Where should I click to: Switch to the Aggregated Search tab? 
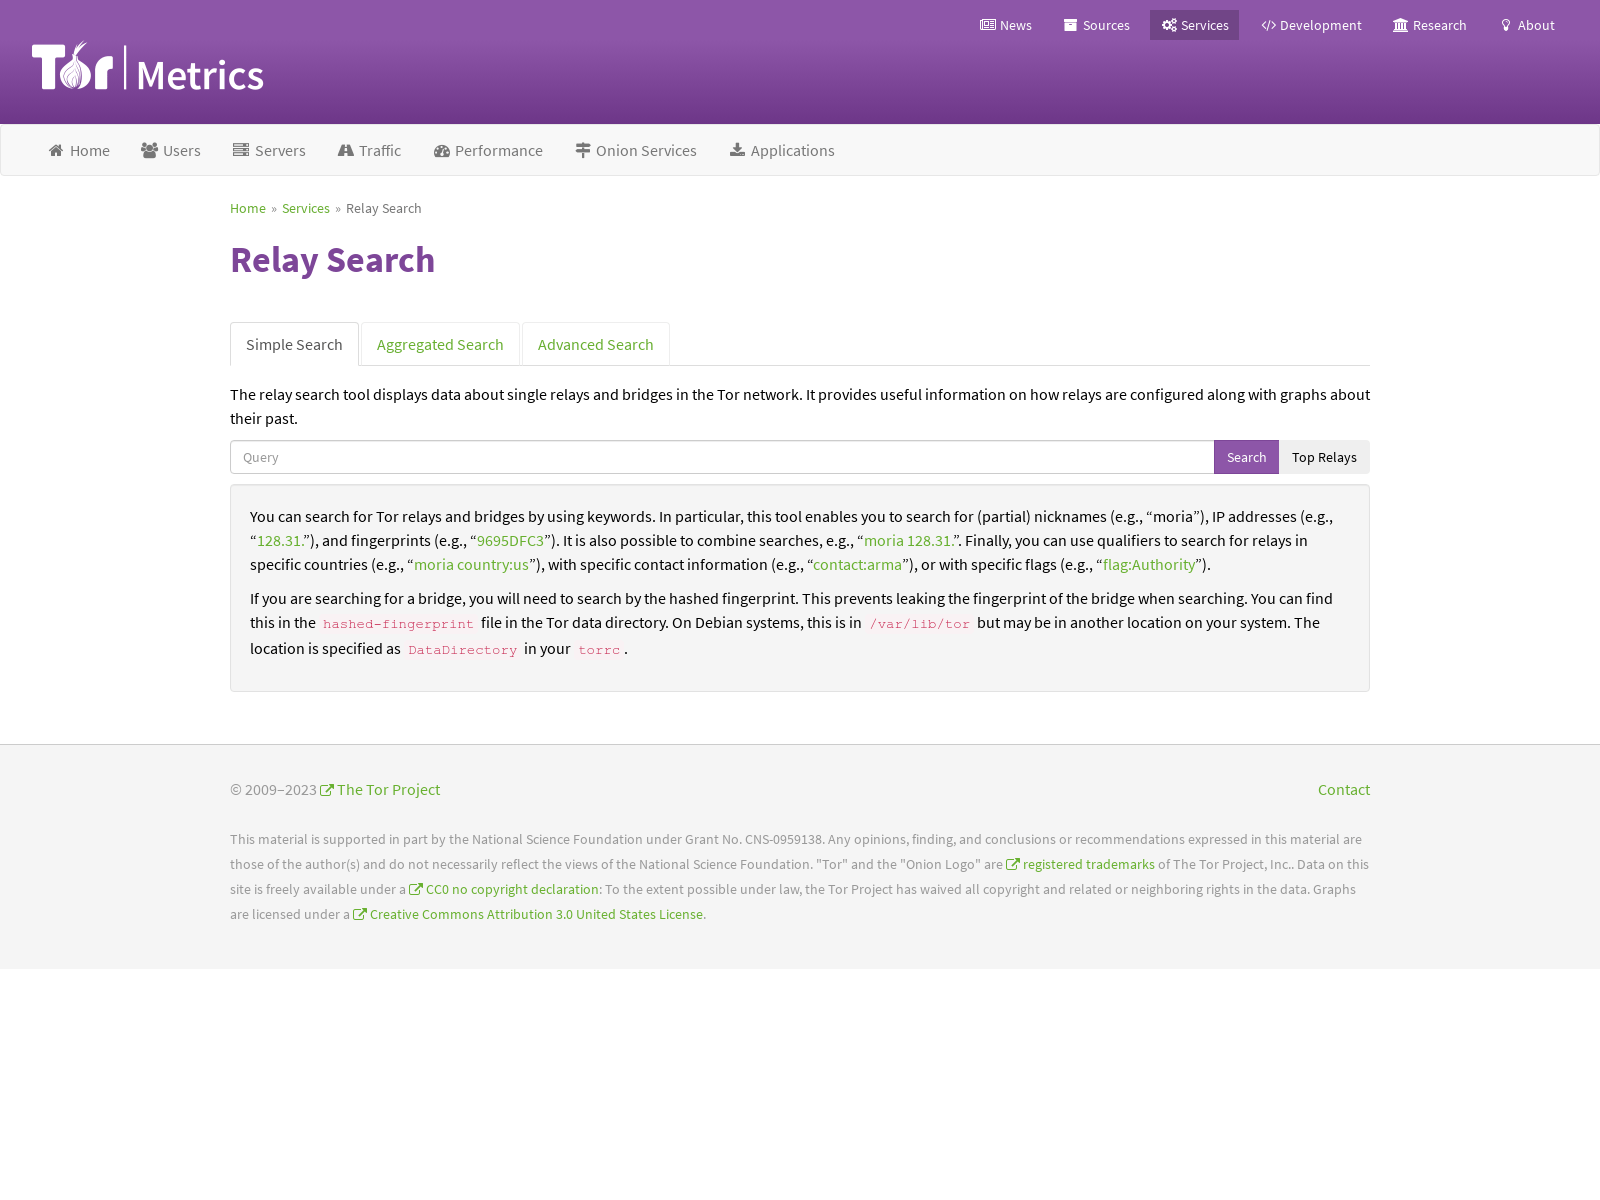point(440,344)
